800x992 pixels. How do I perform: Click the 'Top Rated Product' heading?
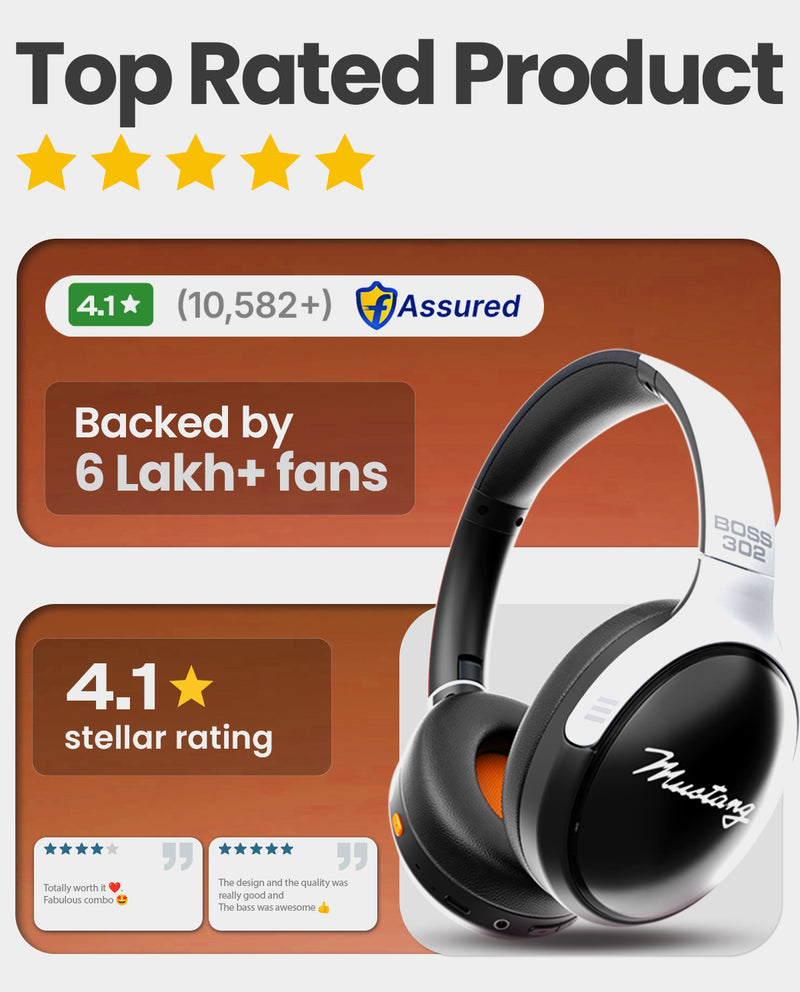tap(400, 77)
